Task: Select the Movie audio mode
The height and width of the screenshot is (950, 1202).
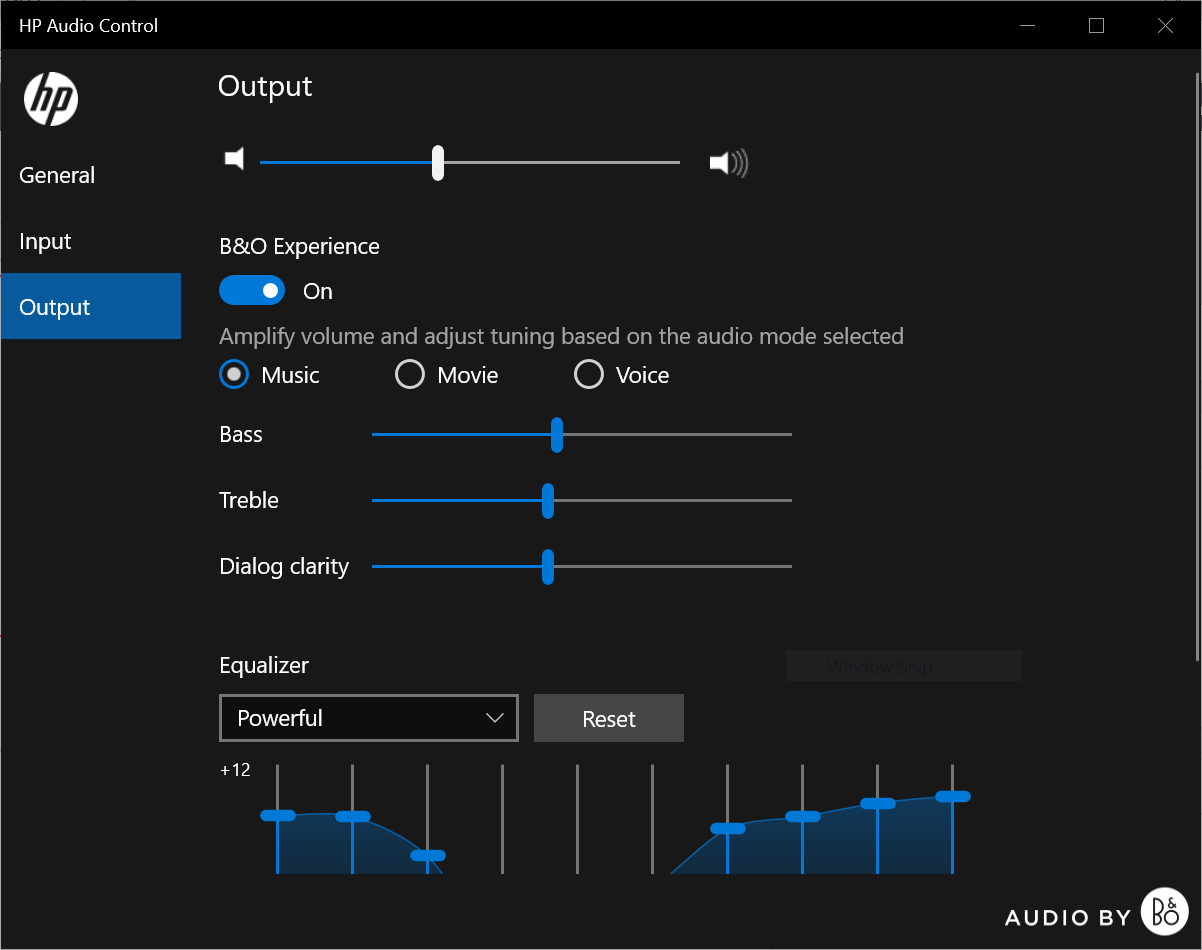Action: coord(410,375)
